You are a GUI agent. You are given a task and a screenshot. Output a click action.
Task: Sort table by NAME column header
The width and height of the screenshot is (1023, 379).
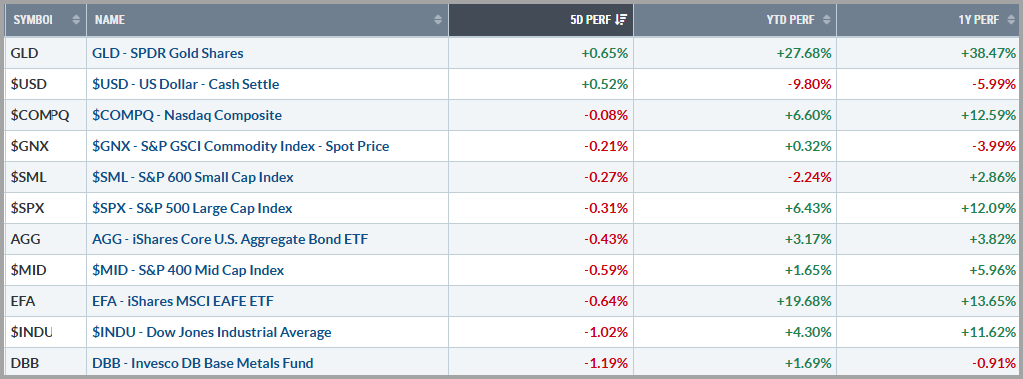pyautogui.click(x=267, y=20)
